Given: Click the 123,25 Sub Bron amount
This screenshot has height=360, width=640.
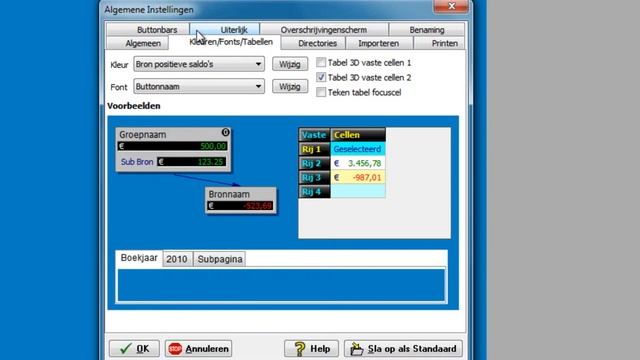Looking at the screenshot, I should [x=191, y=162].
